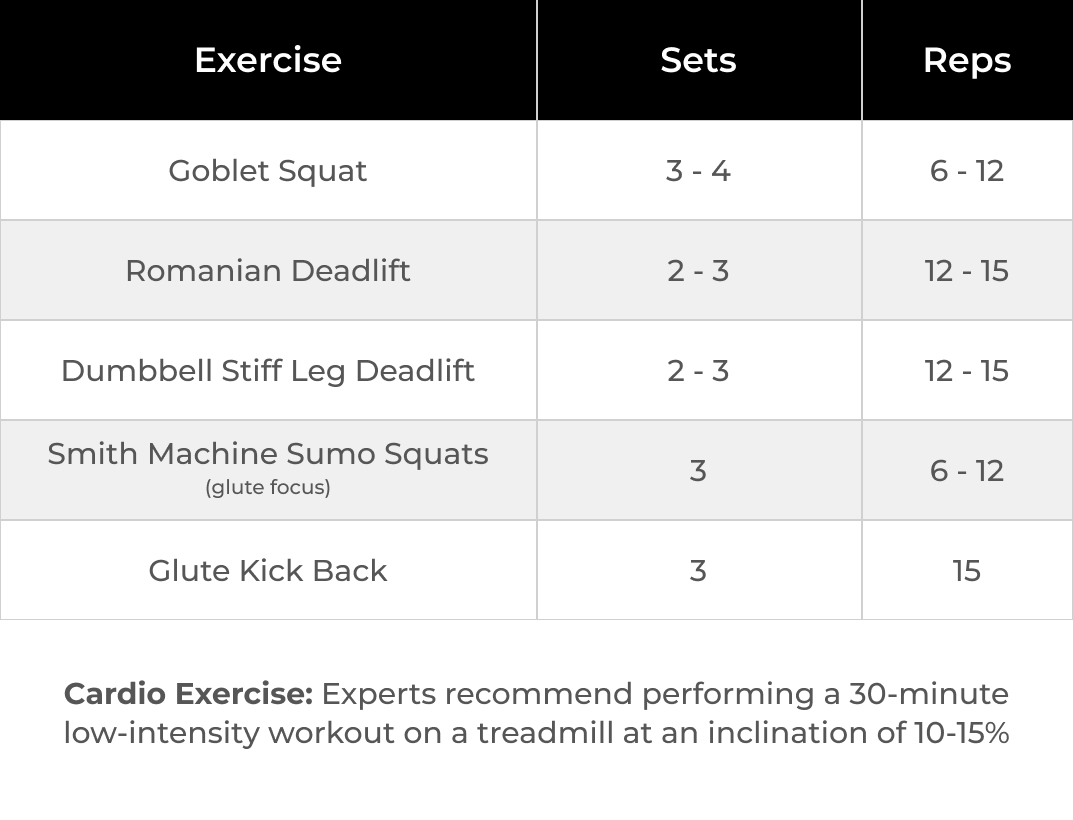Click Dumbbell Stiff Leg Deadlift reps value
Viewport: 1073px width, 820px height.
click(x=966, y=371)
